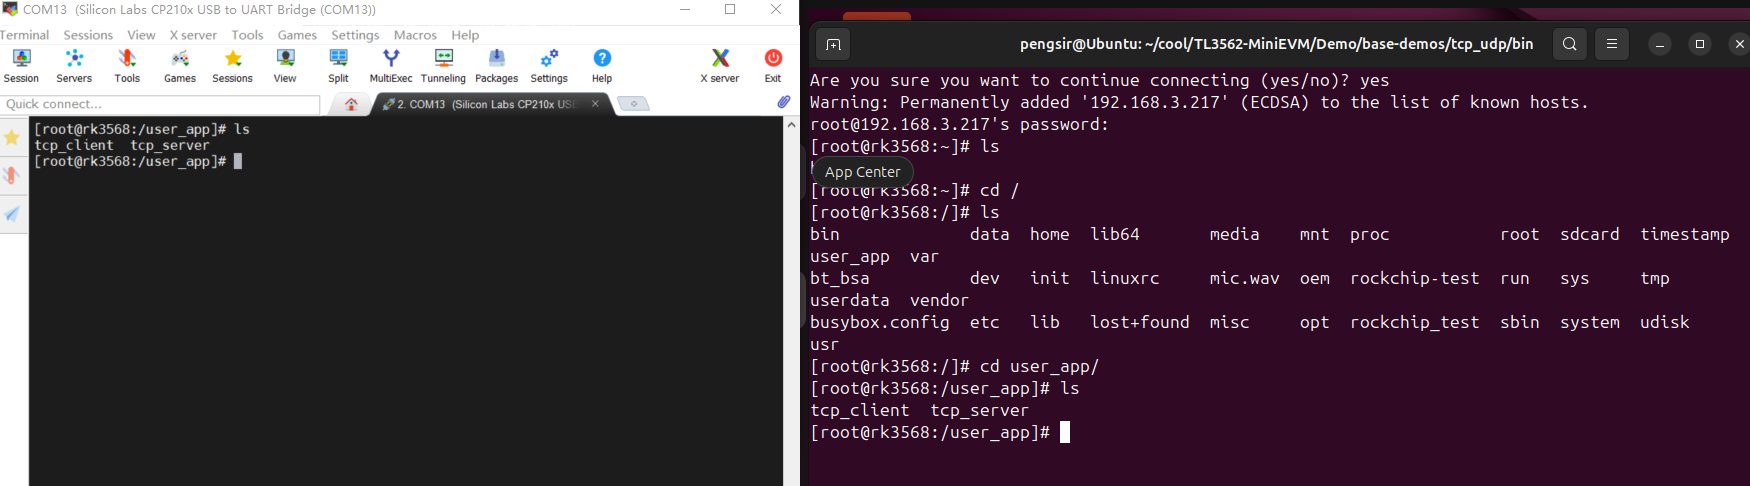Open the home tab icon
Viewport: 1750px width, 486px height.
[x=351, y=104]
